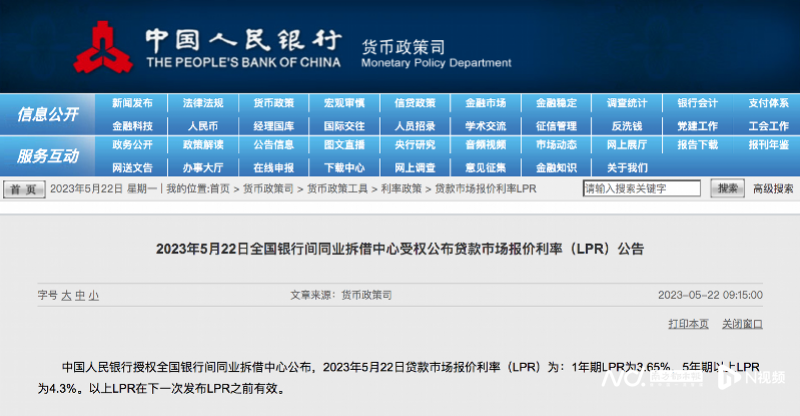Navigate to 报刊年鉴
Image resolution: width=800 pixels, height=416 pixels.
click(x=768, y=145)
